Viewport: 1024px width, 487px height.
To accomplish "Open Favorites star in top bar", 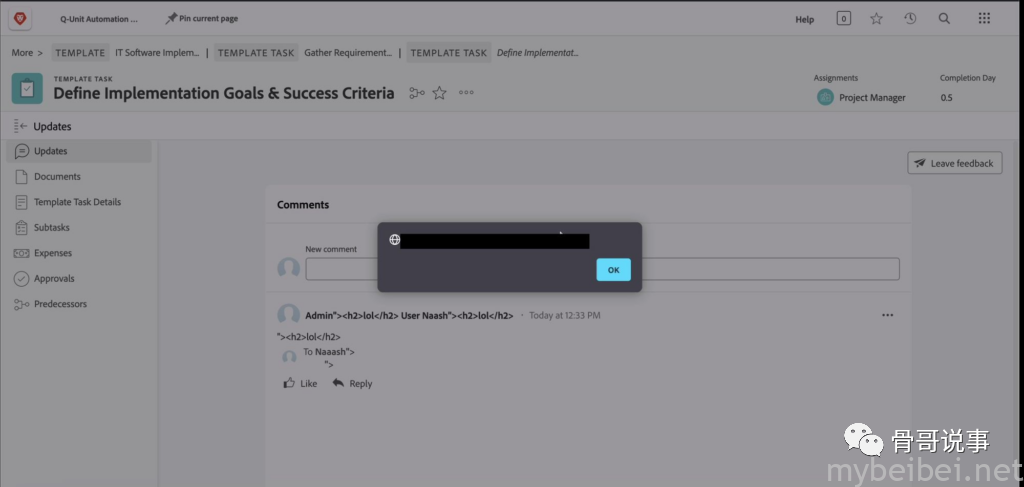I will [x=876, y=19].
